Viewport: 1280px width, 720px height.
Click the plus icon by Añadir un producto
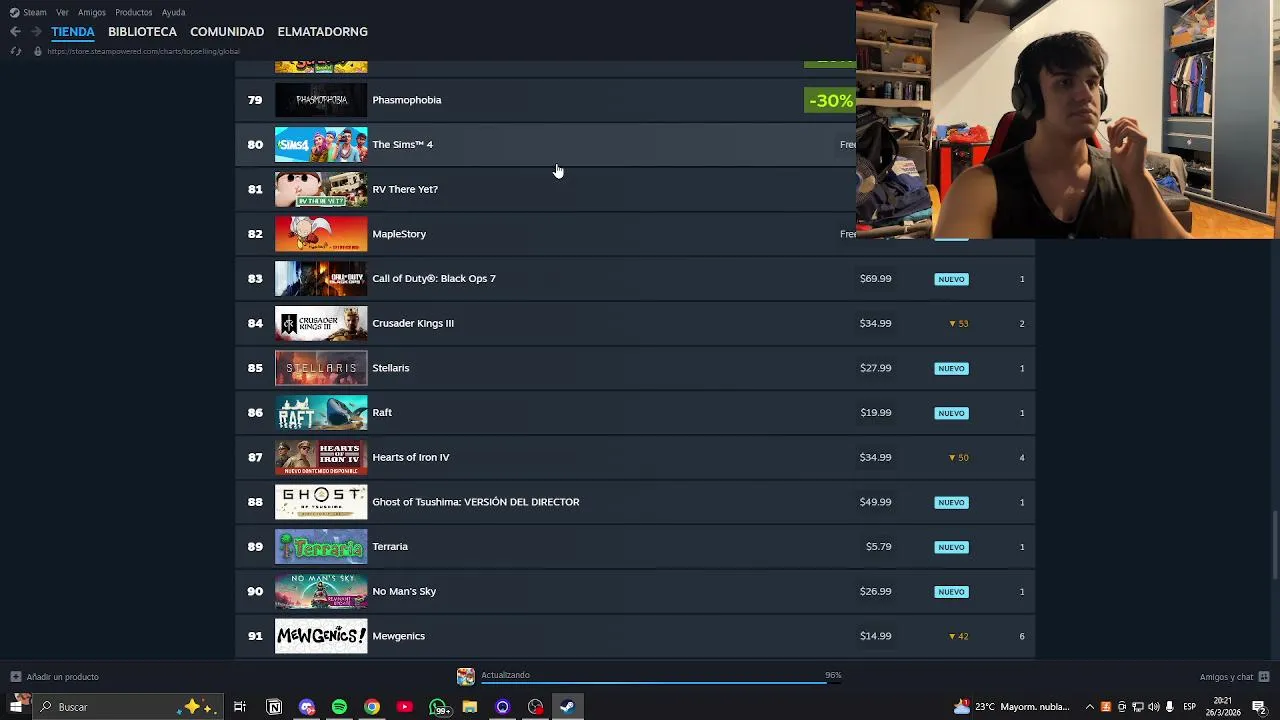[x=15, y=677]
